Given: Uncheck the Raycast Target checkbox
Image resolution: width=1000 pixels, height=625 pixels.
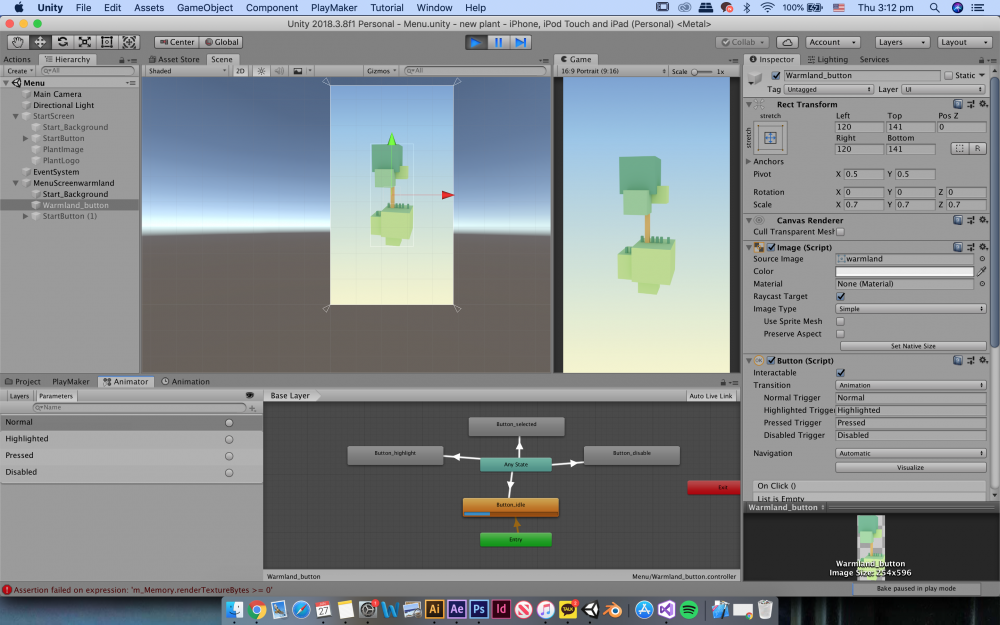Looking at the screenshot, I should [x=840, y=296].
